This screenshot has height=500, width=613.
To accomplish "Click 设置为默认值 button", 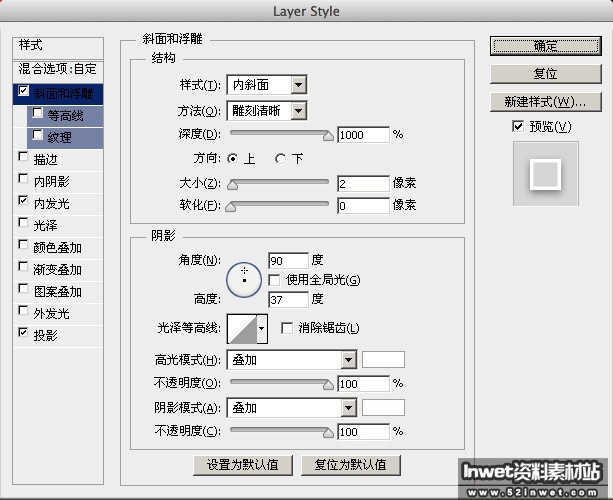I will point(243,465).
